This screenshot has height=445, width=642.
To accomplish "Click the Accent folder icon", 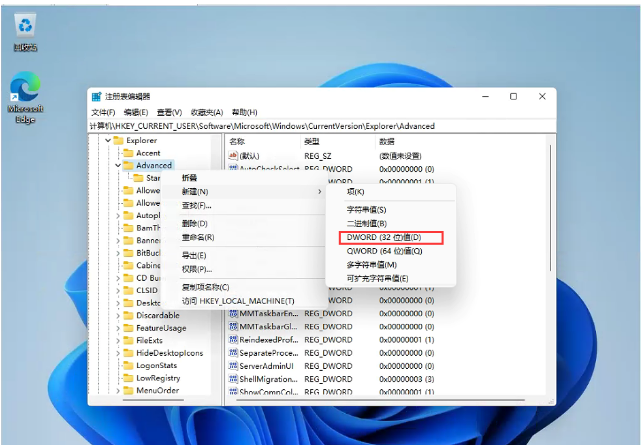I will coord(127,153).
